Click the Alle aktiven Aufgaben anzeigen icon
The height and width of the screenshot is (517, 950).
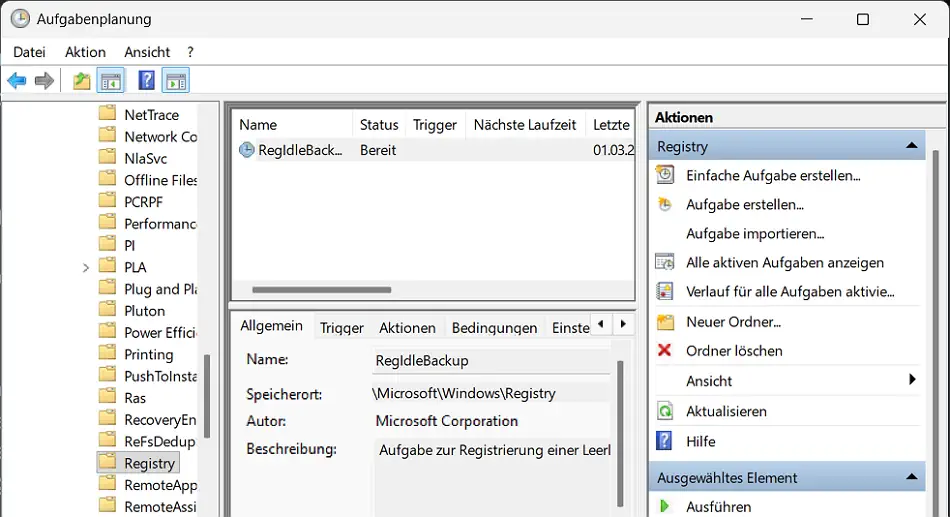[665, 262]
